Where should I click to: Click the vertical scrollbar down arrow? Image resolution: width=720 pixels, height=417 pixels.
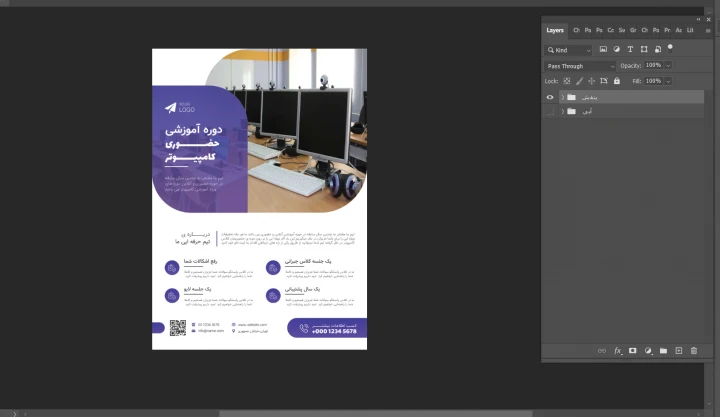pyautogui.click(x=709, y=404)
